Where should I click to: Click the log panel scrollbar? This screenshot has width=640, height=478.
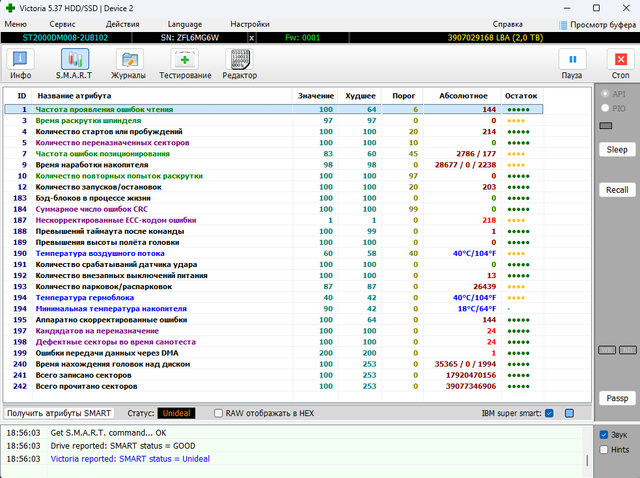587,461
